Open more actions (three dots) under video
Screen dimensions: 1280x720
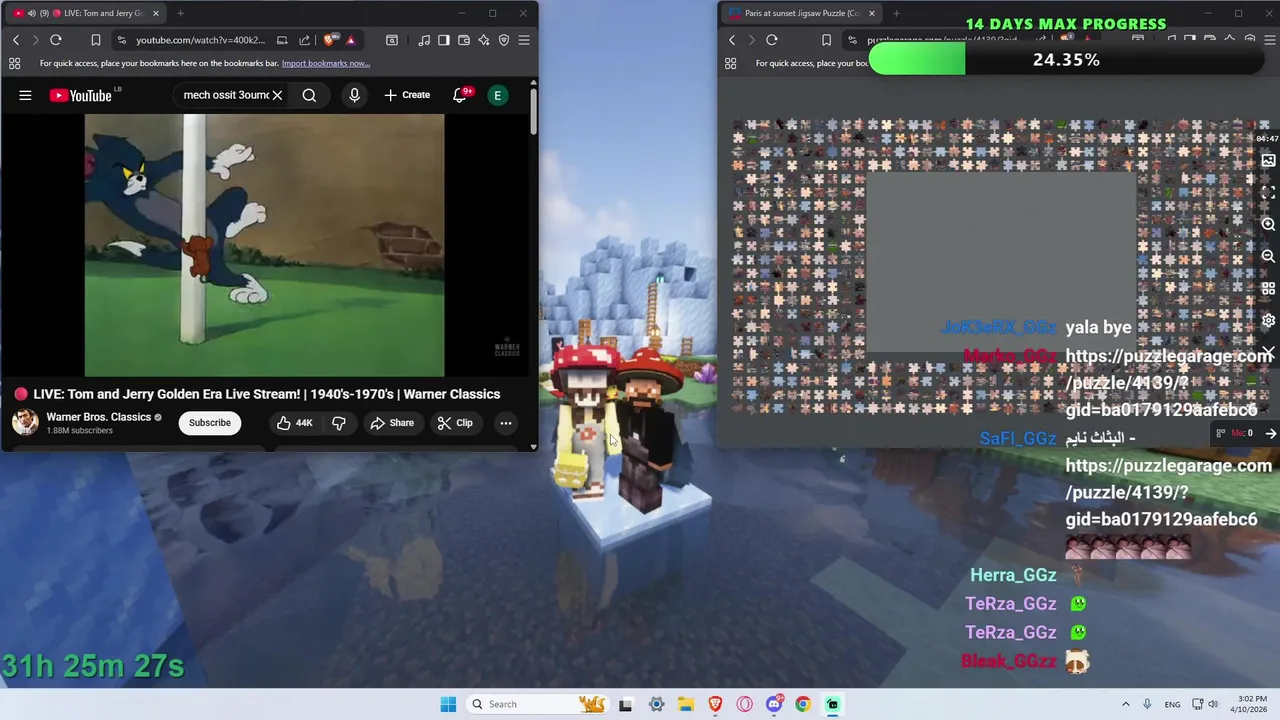pyautogui.click(x=506, y=423)
